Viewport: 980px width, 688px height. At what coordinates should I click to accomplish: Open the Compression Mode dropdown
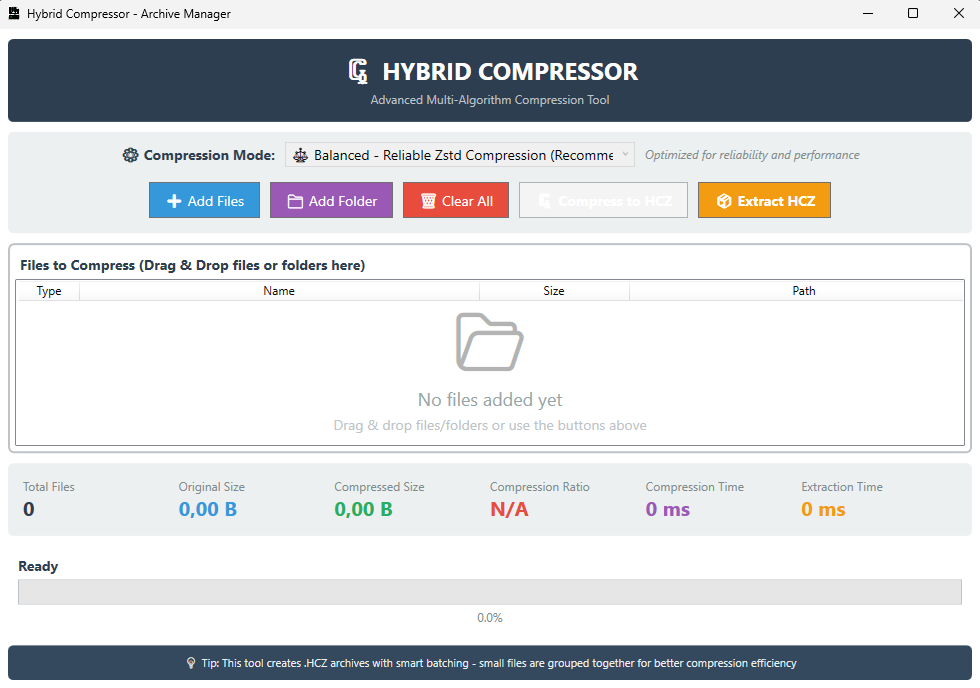coord(460,155)
